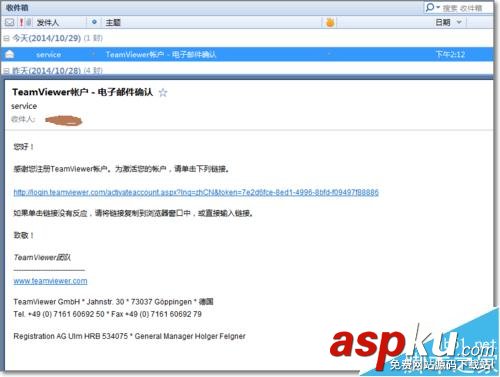Sort messages by 发件人 column

click(47, 23)
